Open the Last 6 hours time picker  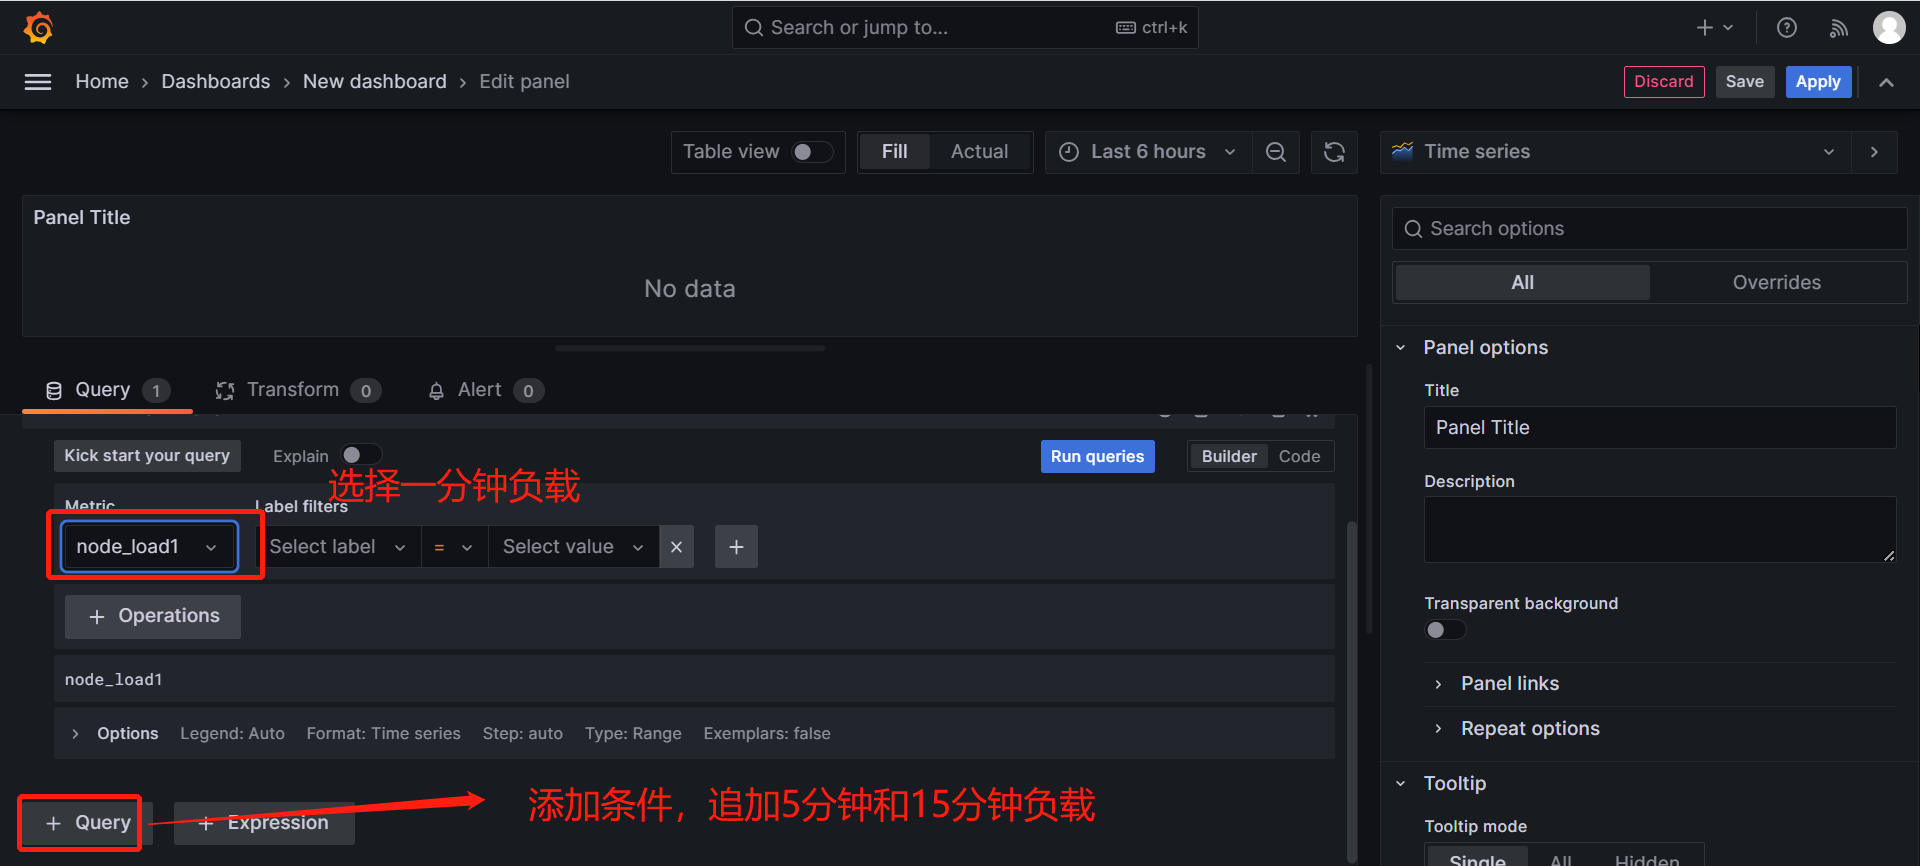click(x=1148, y=152)
